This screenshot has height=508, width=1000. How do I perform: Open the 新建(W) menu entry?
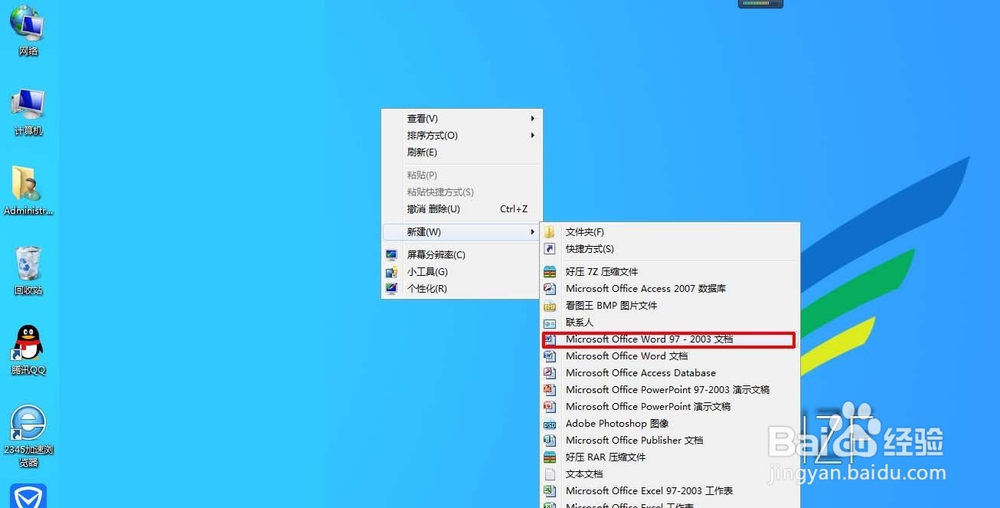click(462, 232)
